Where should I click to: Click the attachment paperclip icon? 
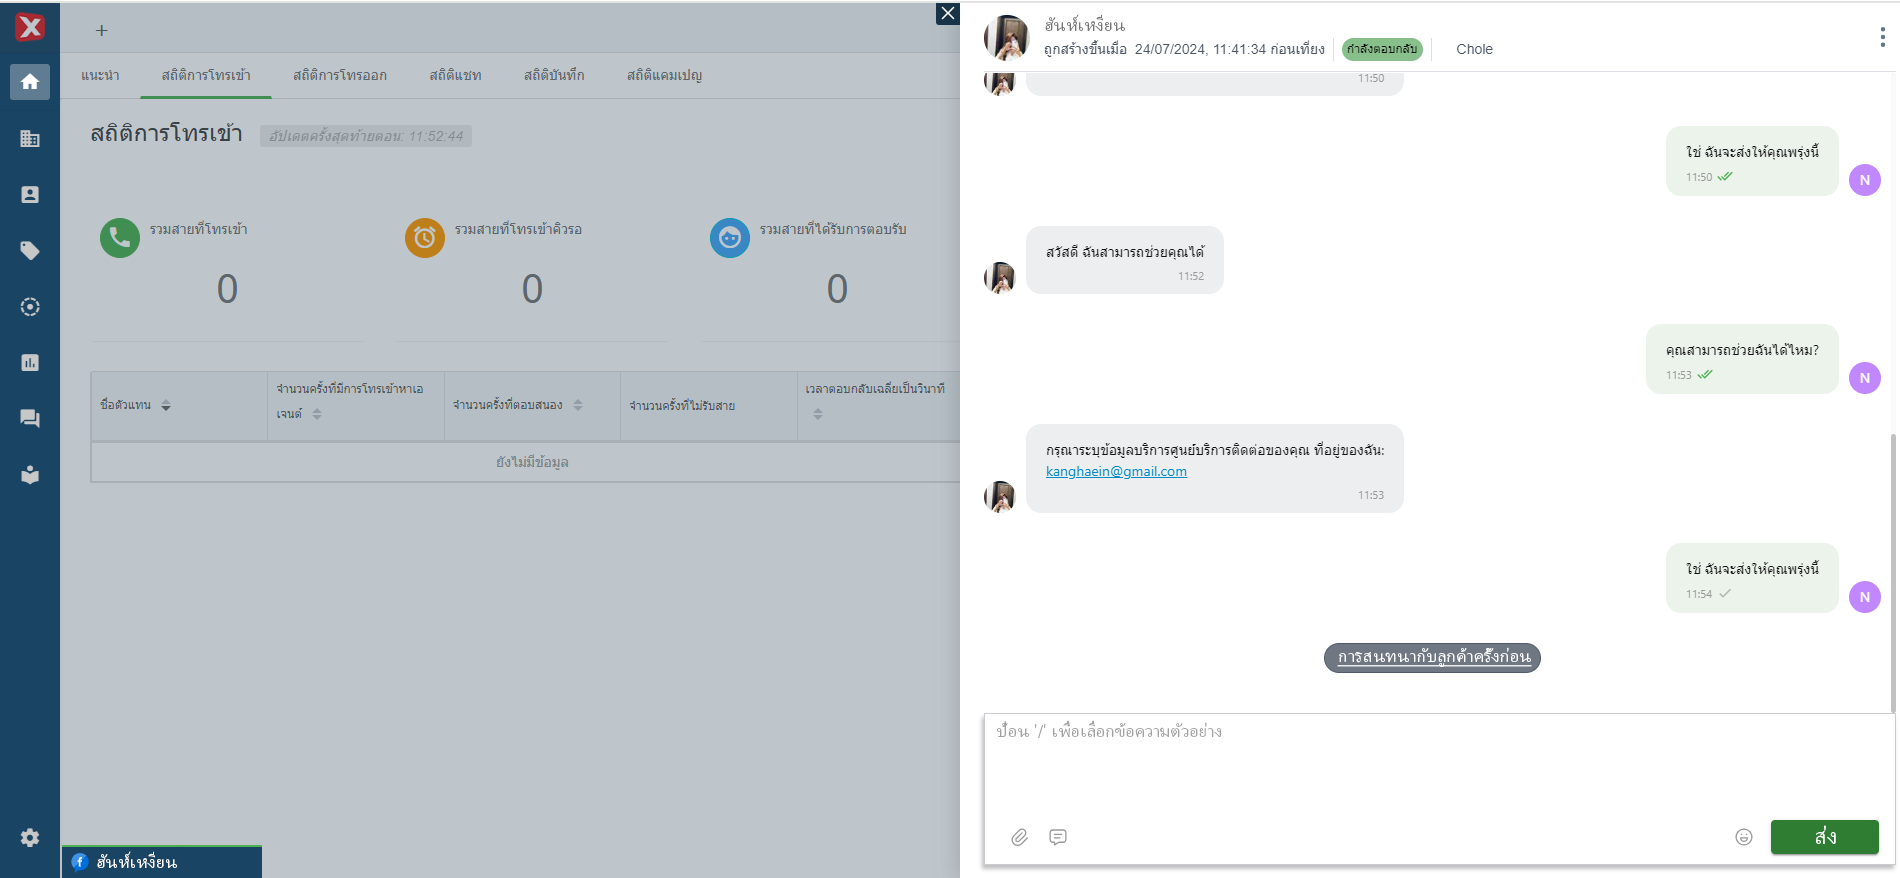(x=1019, y=837)
